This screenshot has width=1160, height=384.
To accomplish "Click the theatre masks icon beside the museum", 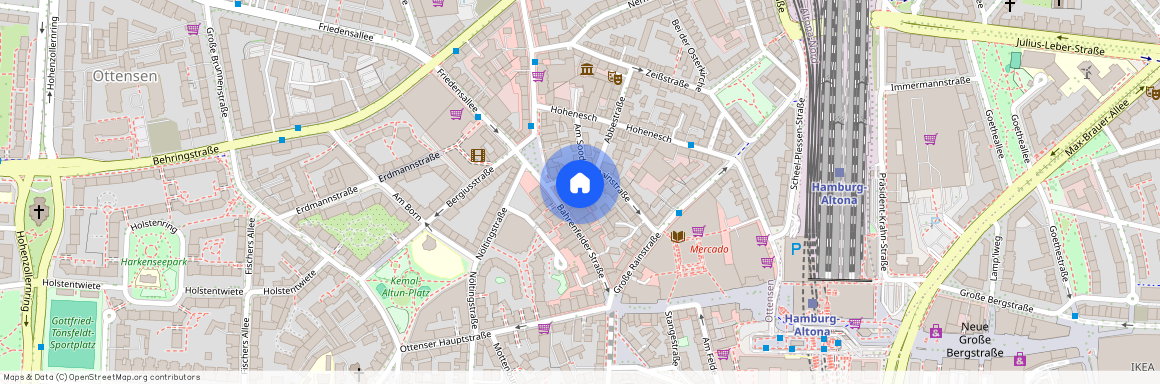I will (614, 76).
